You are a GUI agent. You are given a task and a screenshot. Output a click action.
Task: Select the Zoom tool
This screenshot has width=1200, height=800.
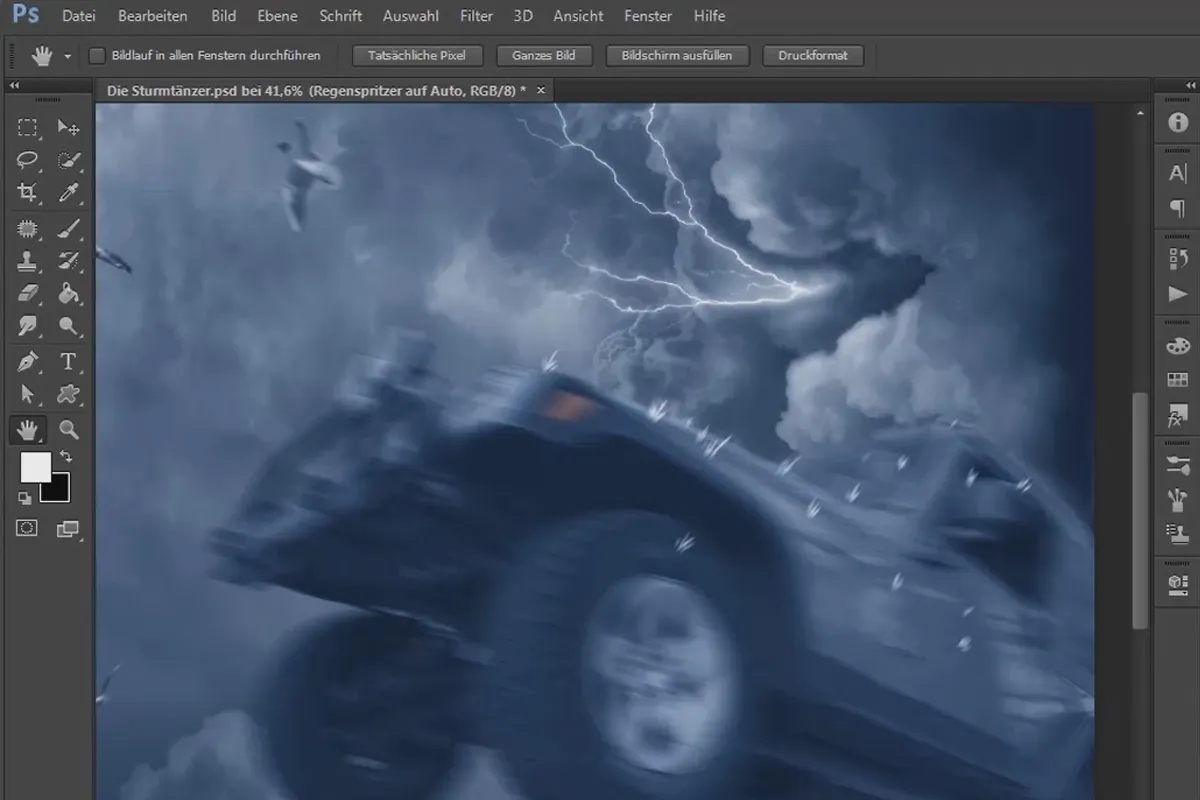point(68,430)
